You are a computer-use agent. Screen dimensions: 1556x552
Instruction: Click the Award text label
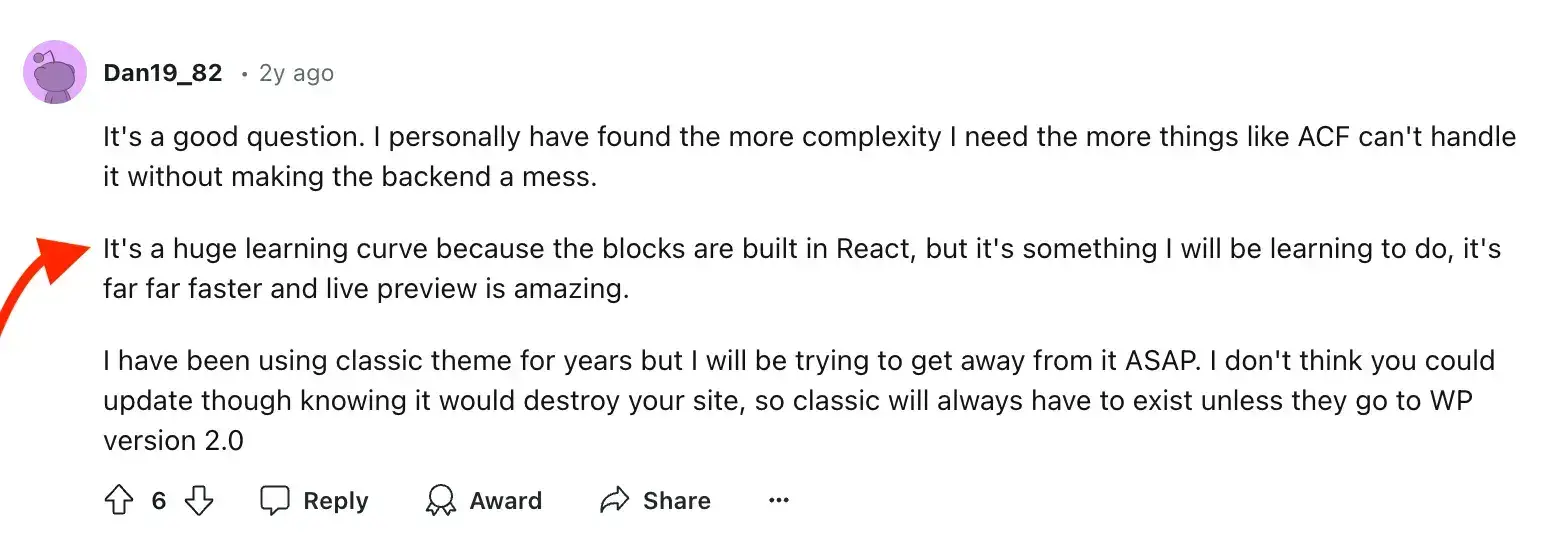tap(506, 501)
